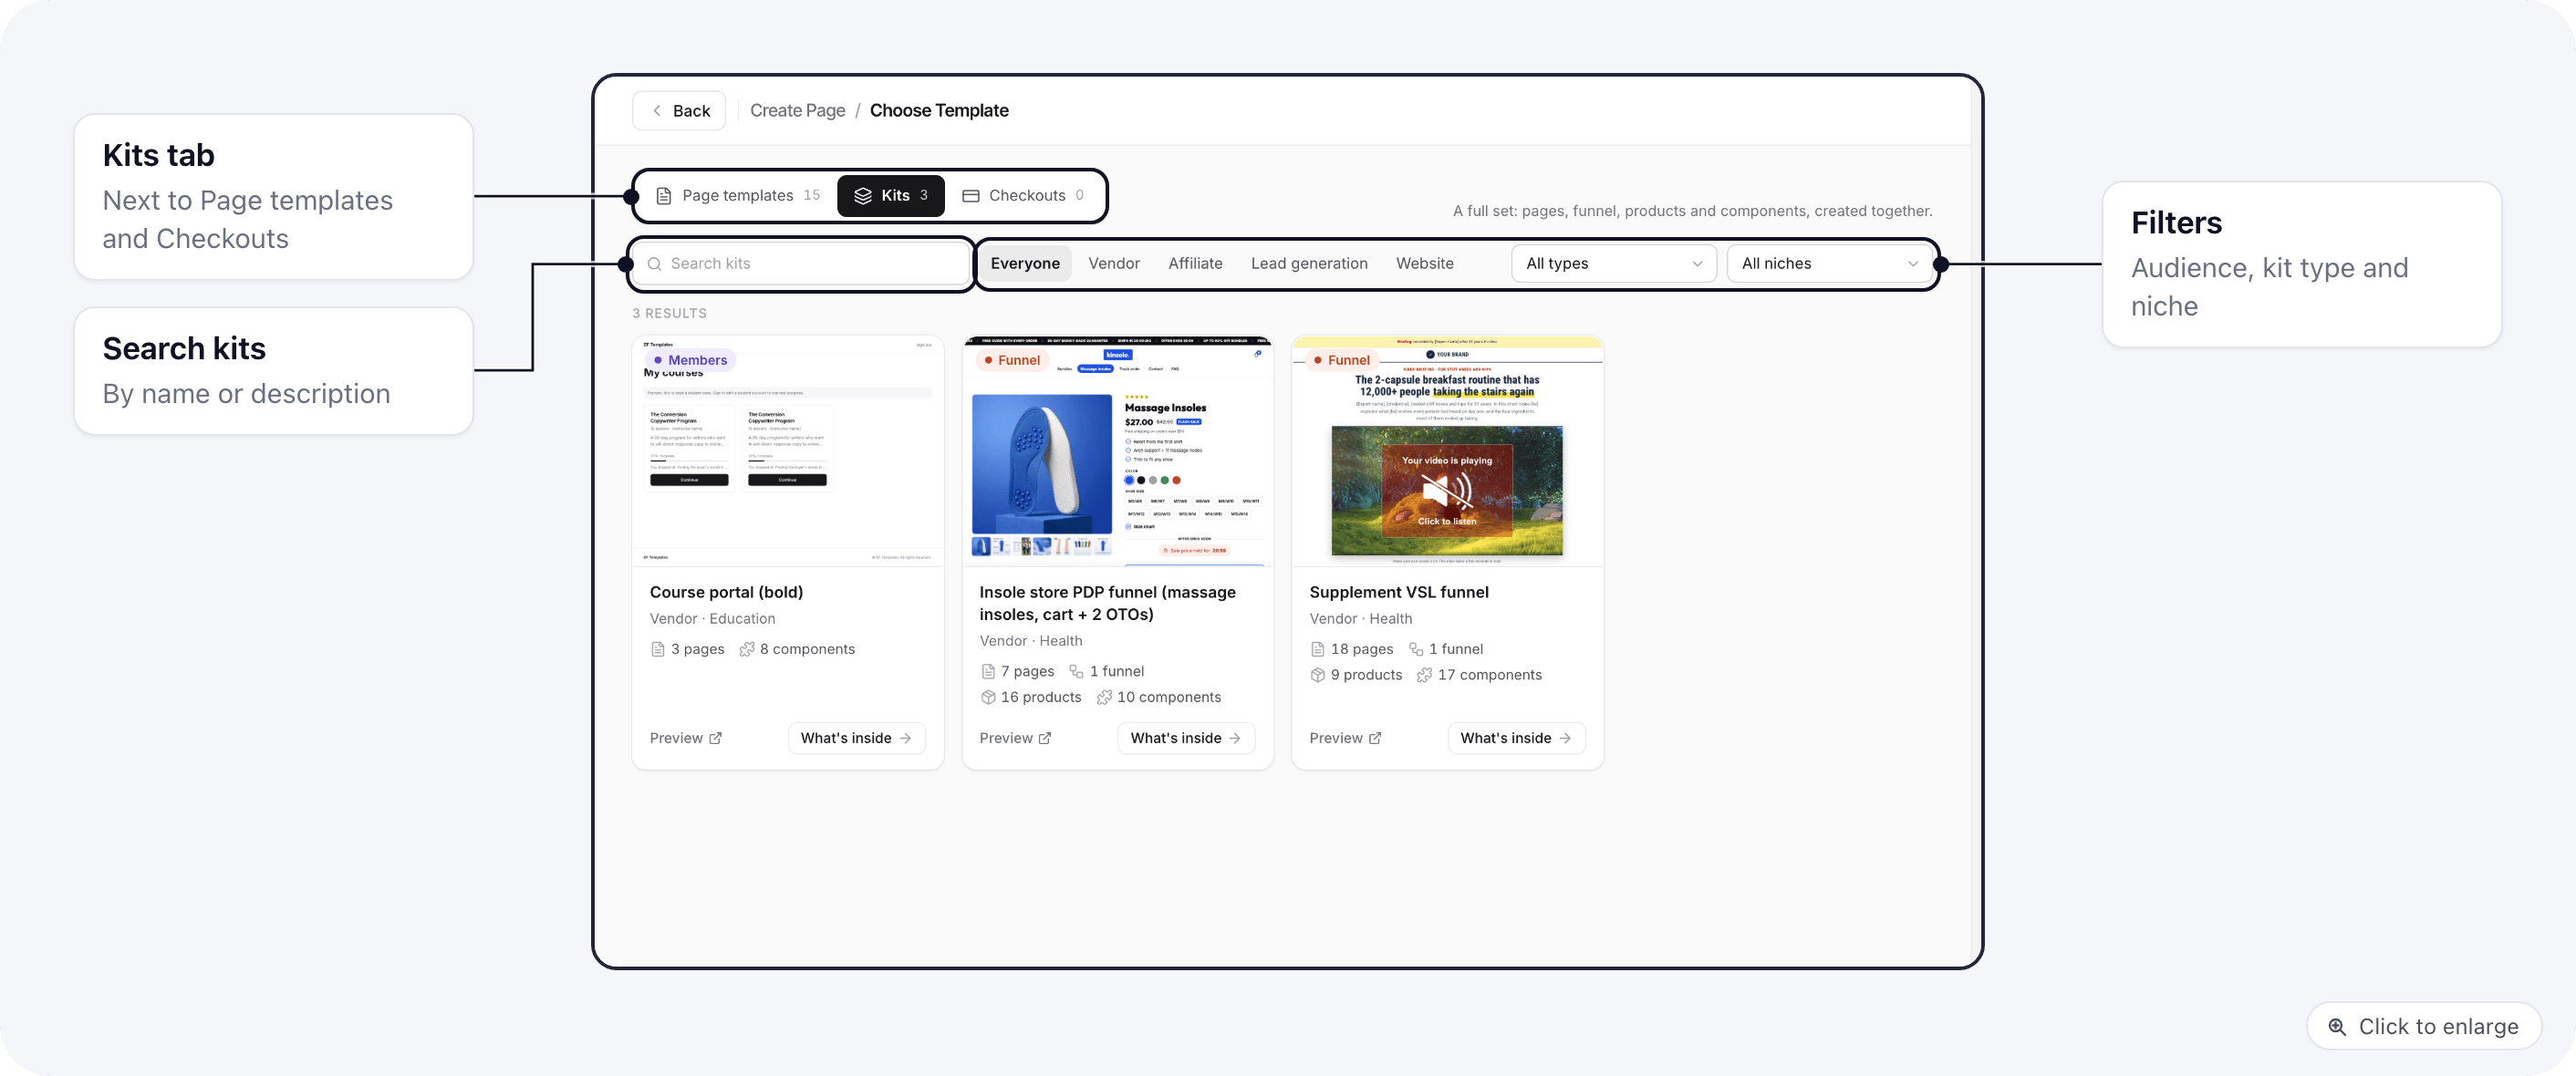The image size is (2576, 1076).
Task: Click the box icon beside 9 products
Action: [x=1318, y=675]
